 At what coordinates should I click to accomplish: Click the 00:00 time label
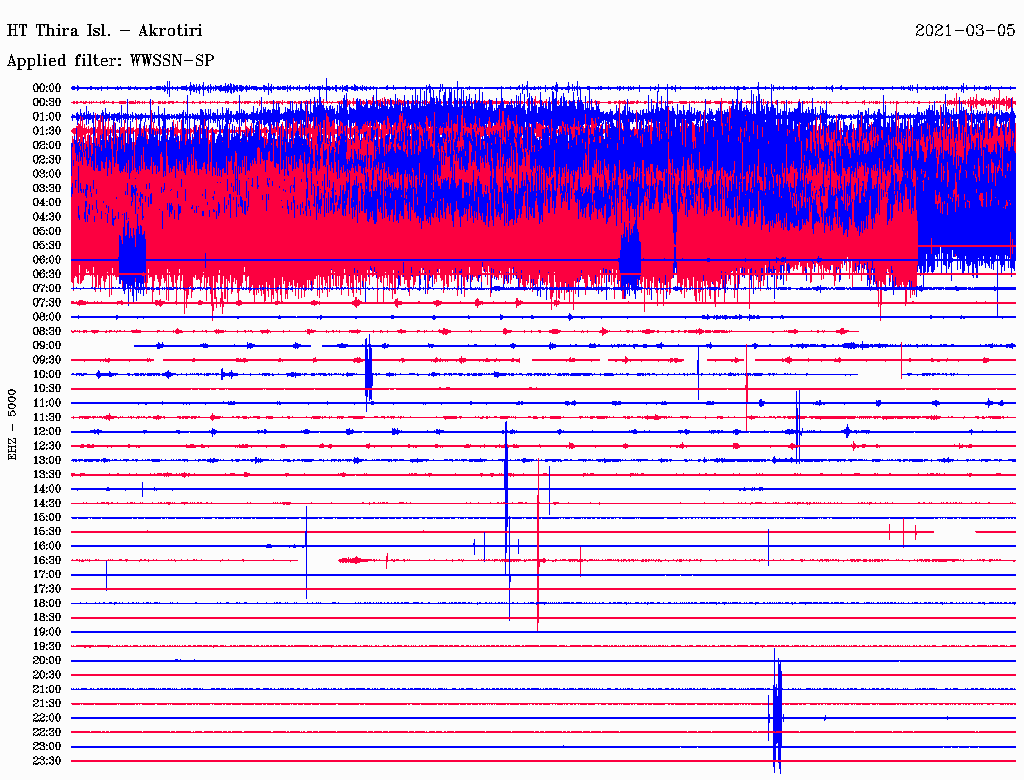47,88
